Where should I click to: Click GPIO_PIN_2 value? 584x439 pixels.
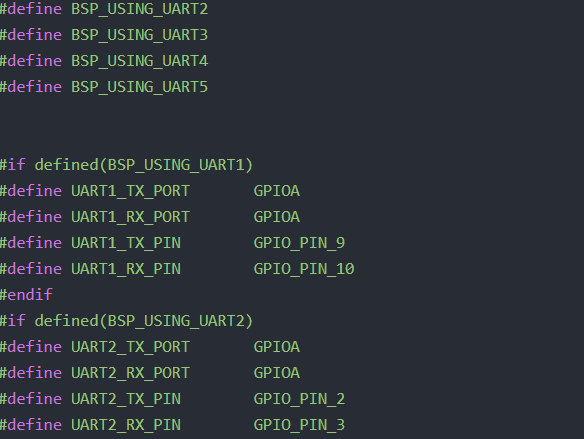[299, 399]
